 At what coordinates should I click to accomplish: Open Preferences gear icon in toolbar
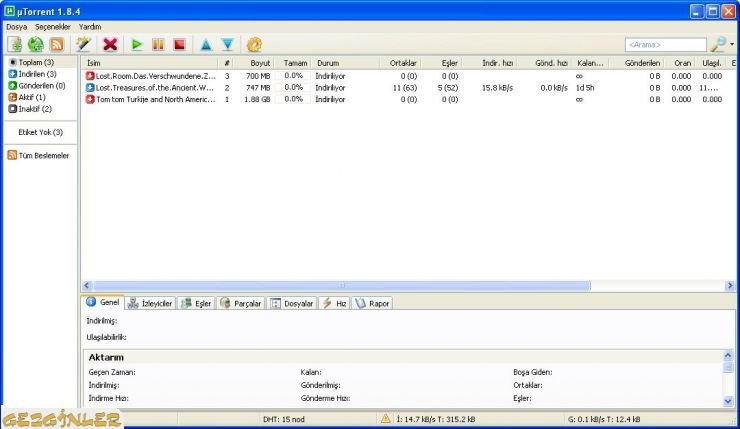click(254, 45)
